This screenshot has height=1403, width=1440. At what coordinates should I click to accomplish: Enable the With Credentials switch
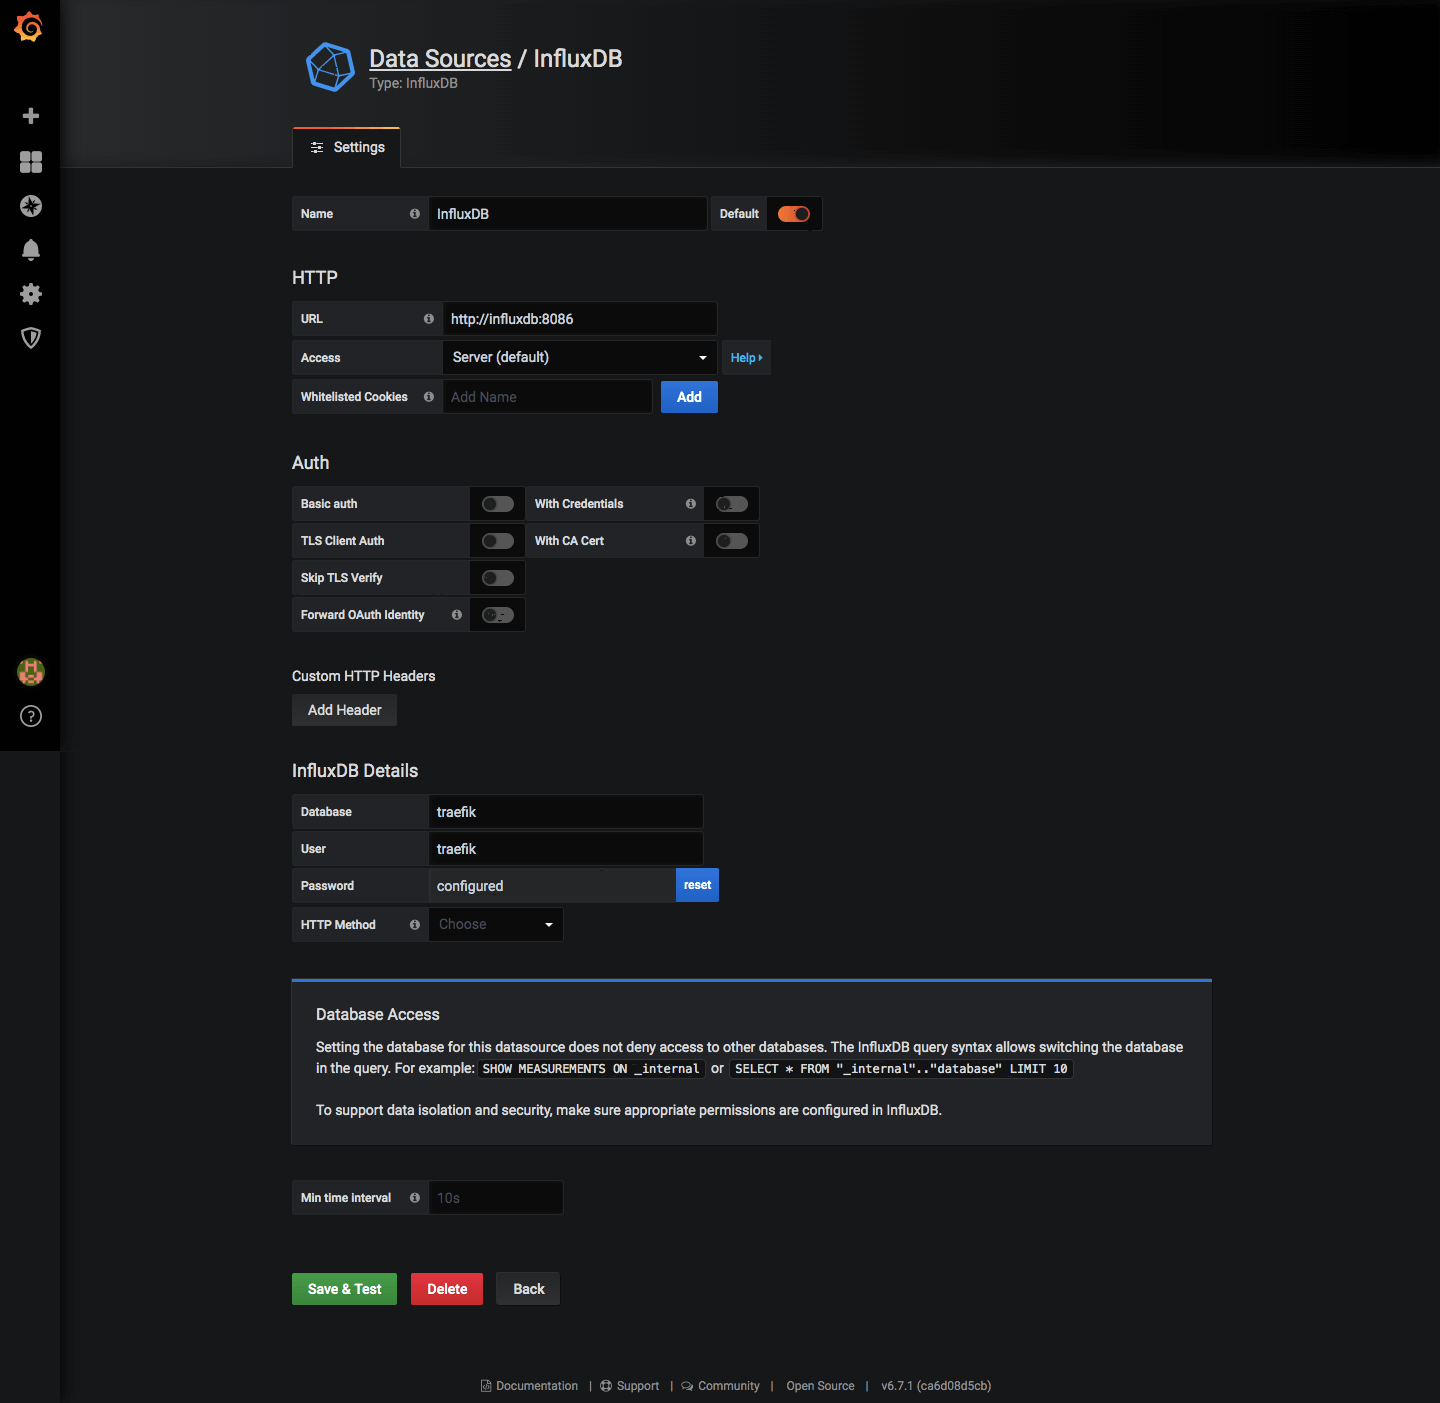(x=732, y=504)
